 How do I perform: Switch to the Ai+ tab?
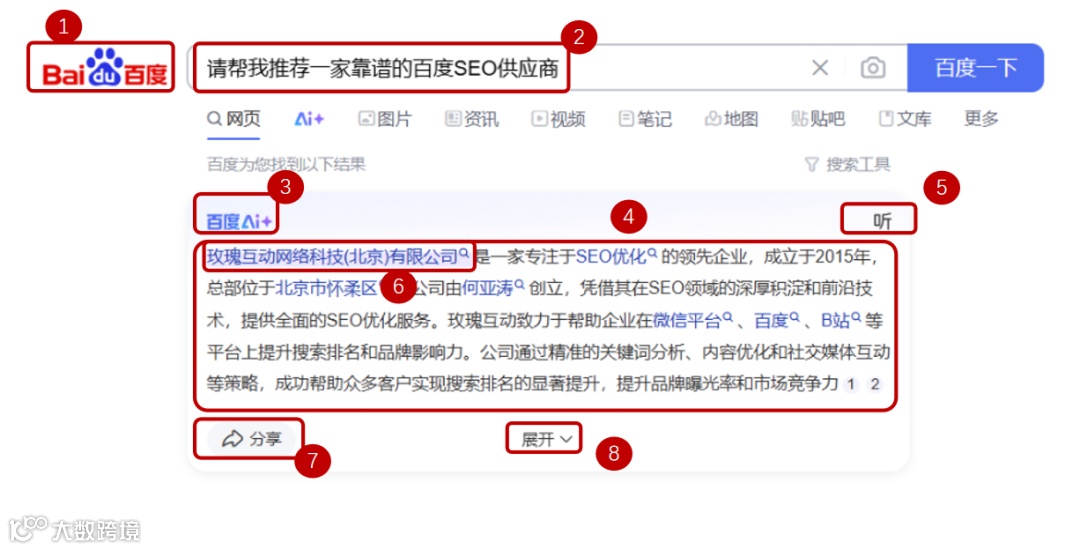(x=309, y=119)
